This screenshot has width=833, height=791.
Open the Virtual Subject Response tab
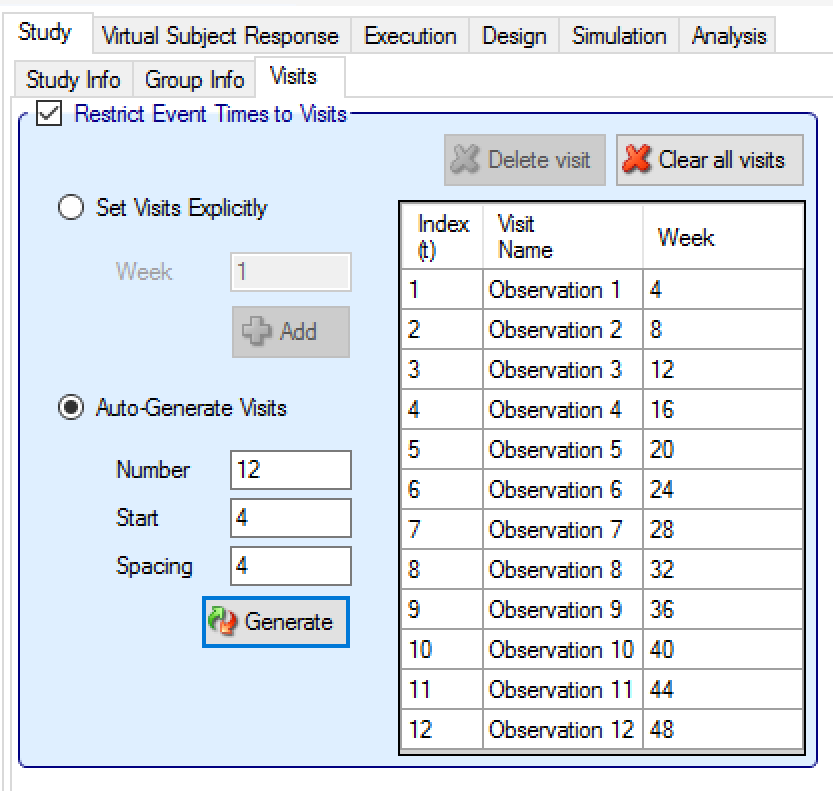coord(220,36)
